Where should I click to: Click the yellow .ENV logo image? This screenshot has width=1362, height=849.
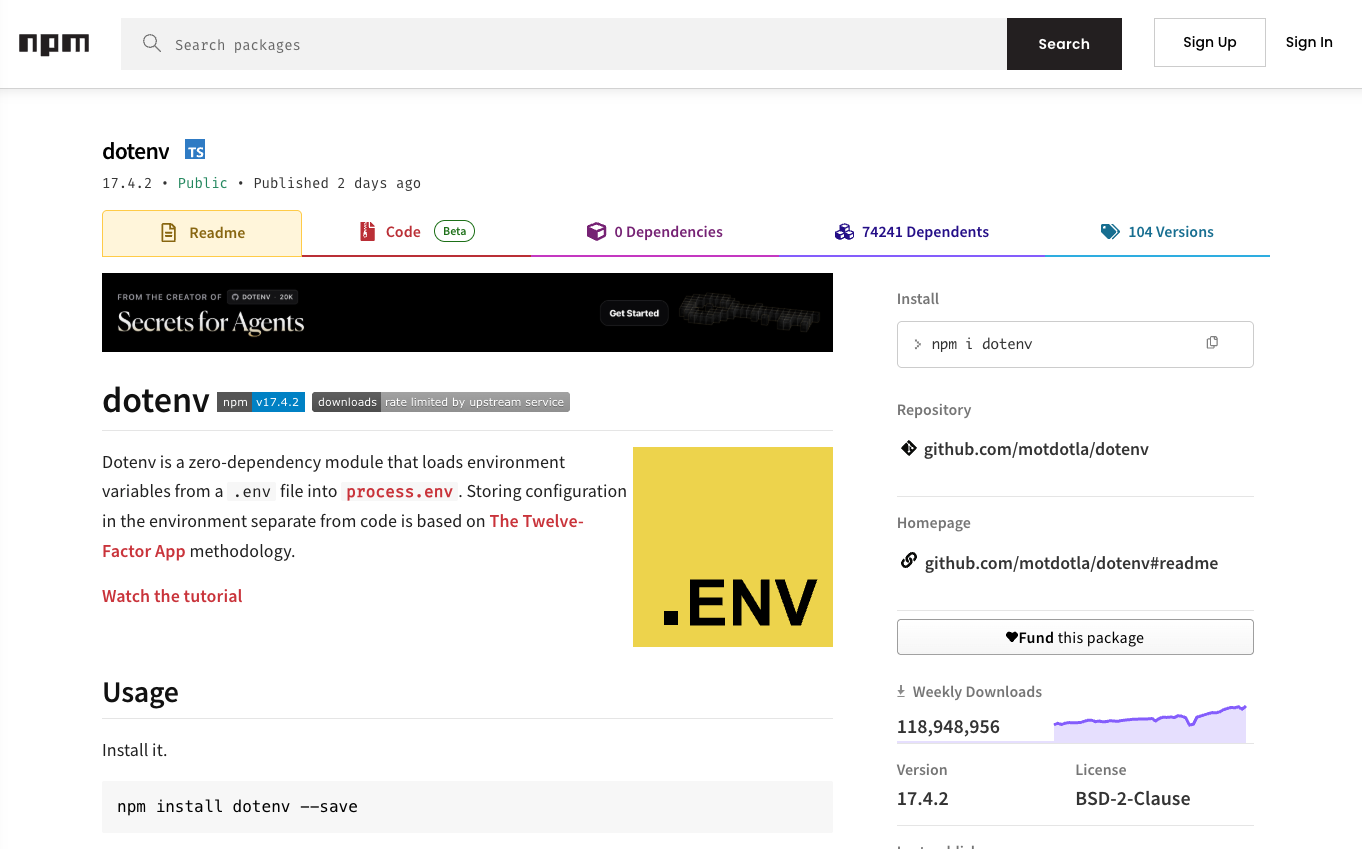point(733,547)
